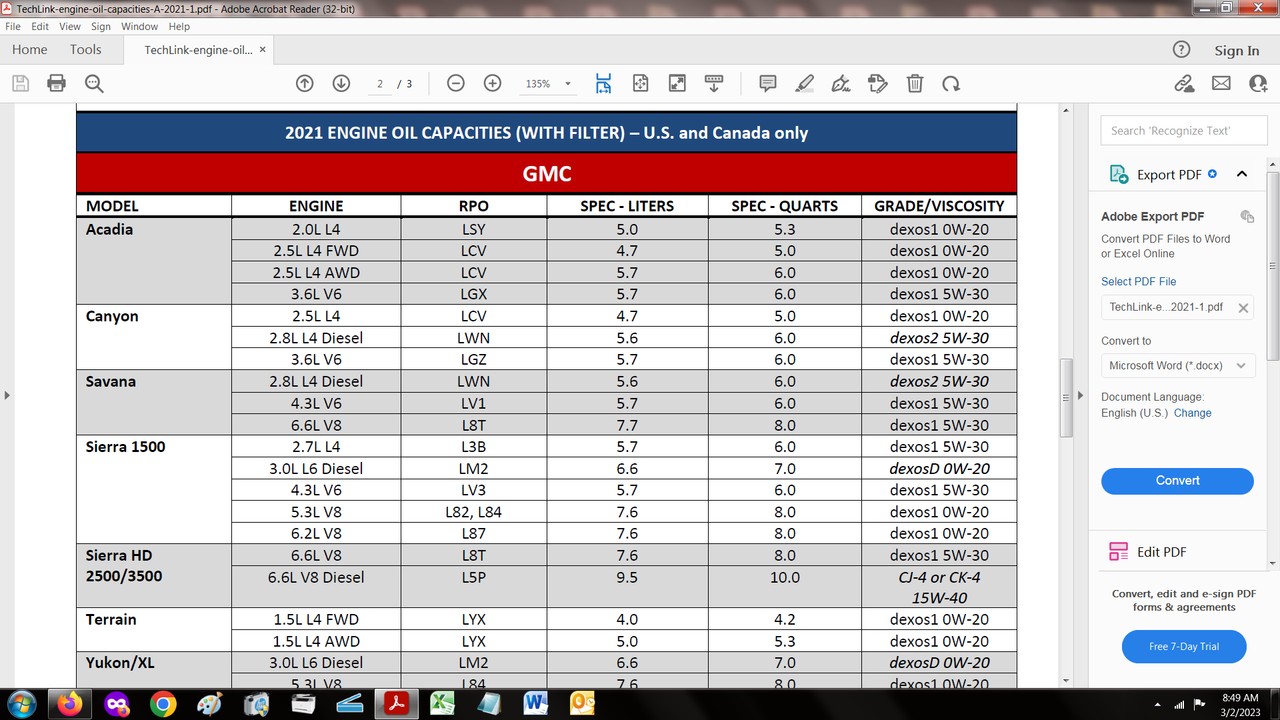Select the Fit Width scrolling icon

[604, 84]
